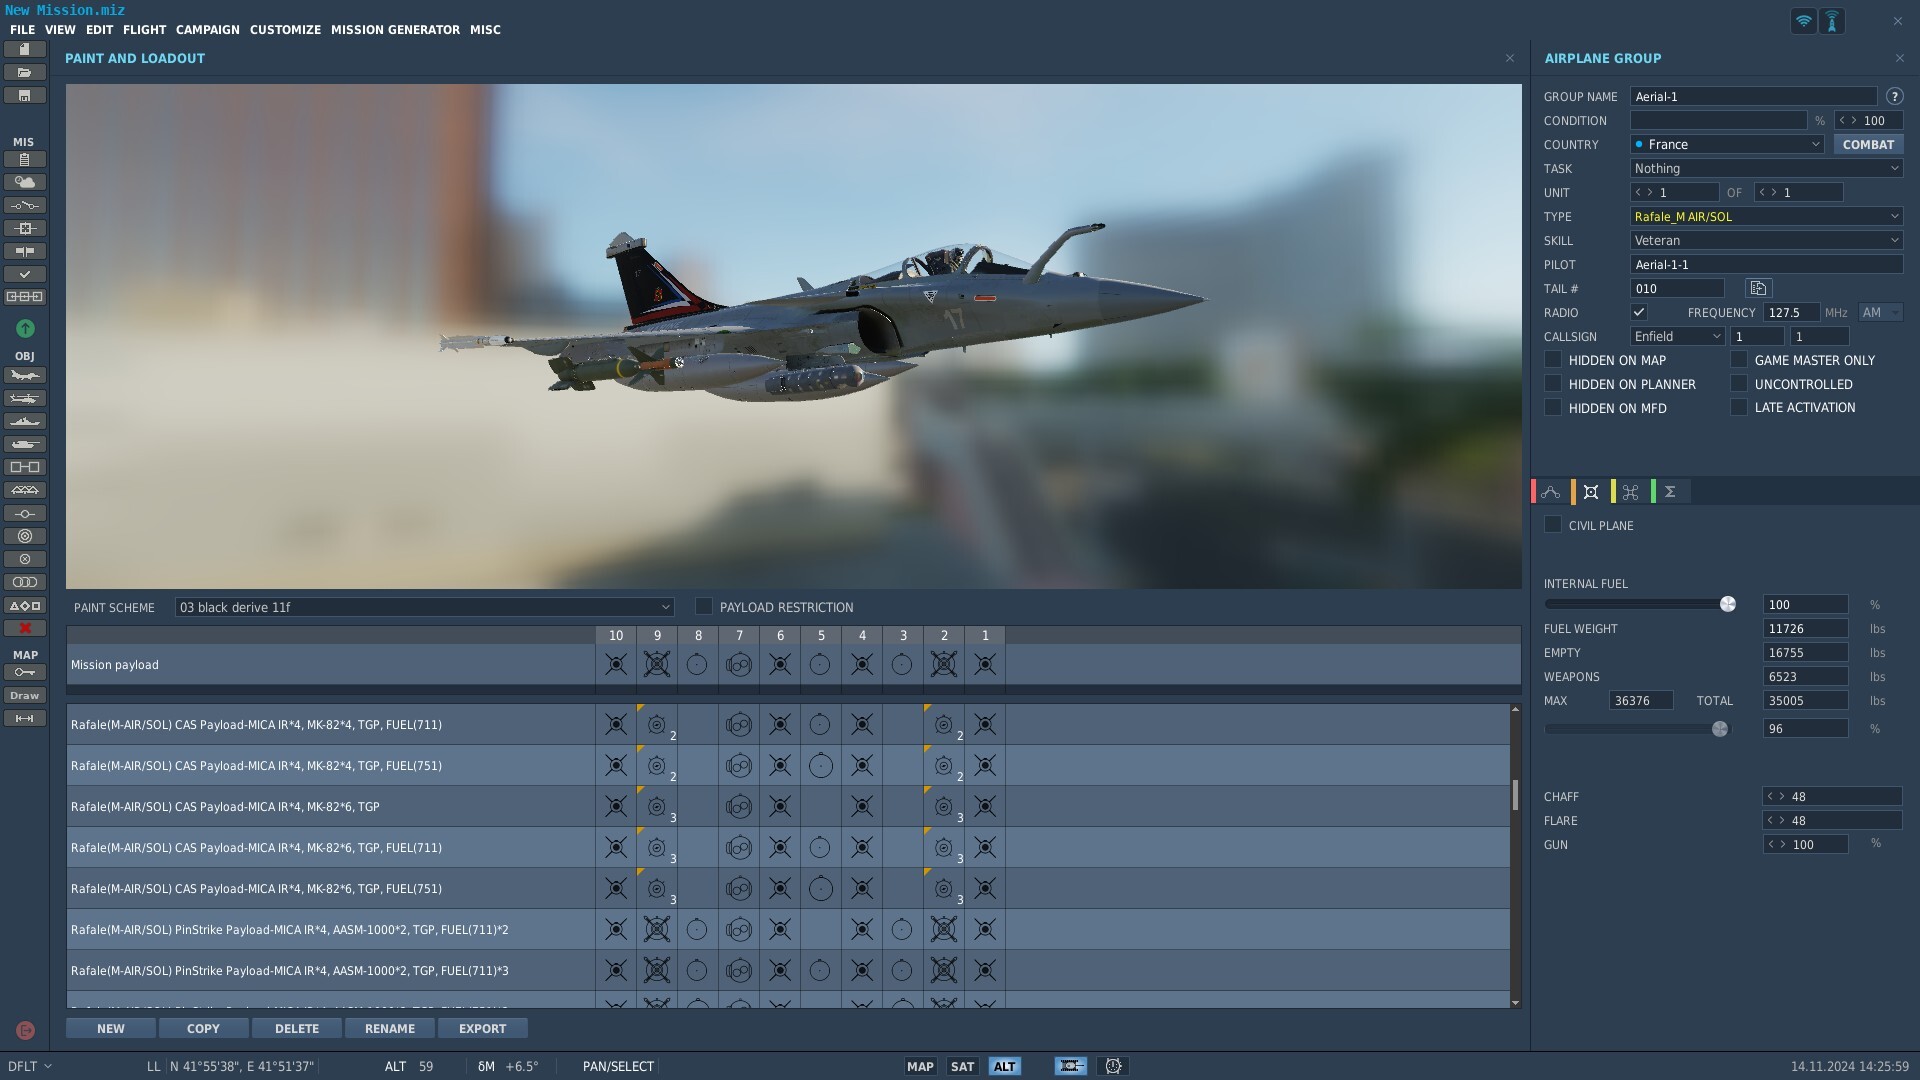
Task: Toggle the Payload Restriction checkbox
Action: point(704,606)
